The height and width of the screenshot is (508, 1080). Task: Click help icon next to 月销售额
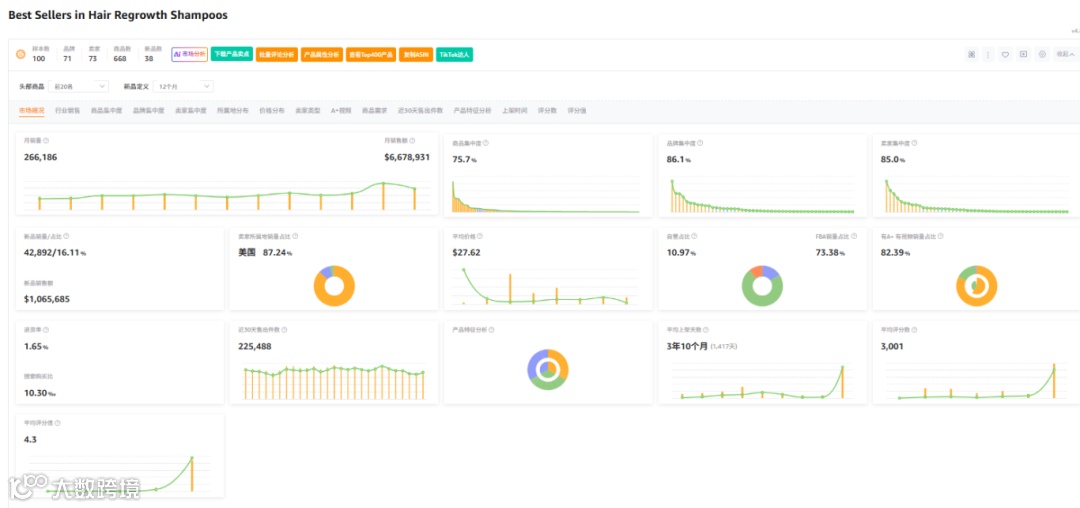pos(412,140)
